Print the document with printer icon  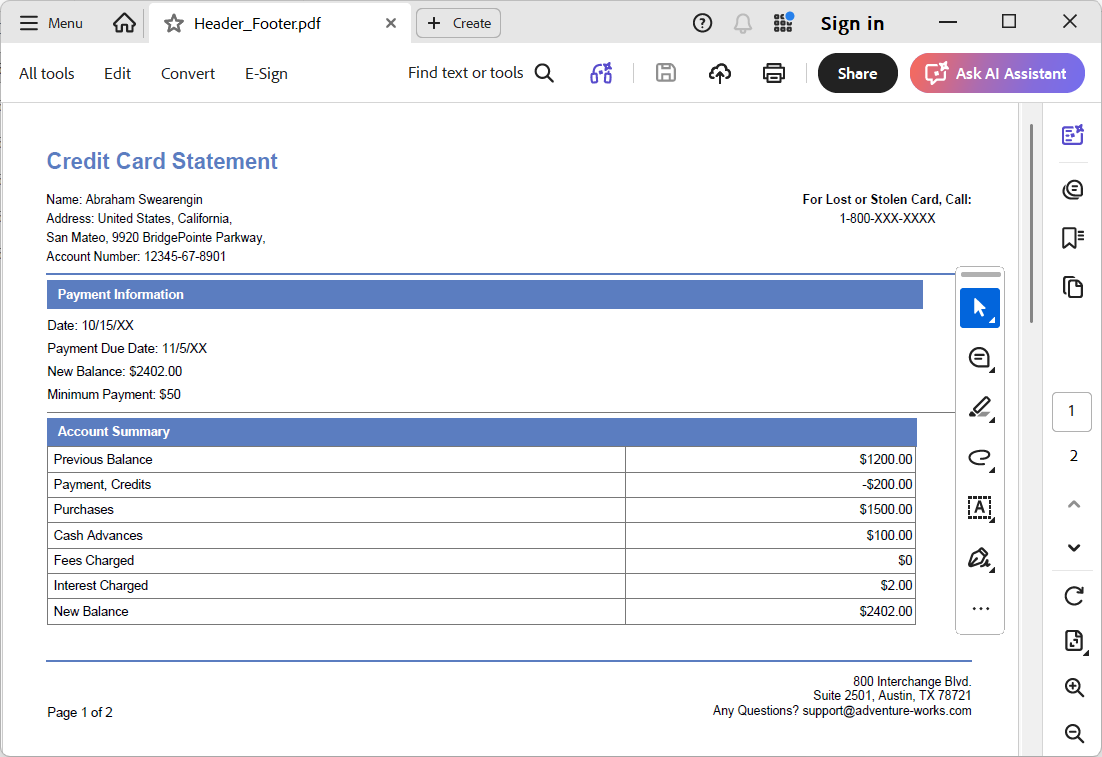coord(774,73)
